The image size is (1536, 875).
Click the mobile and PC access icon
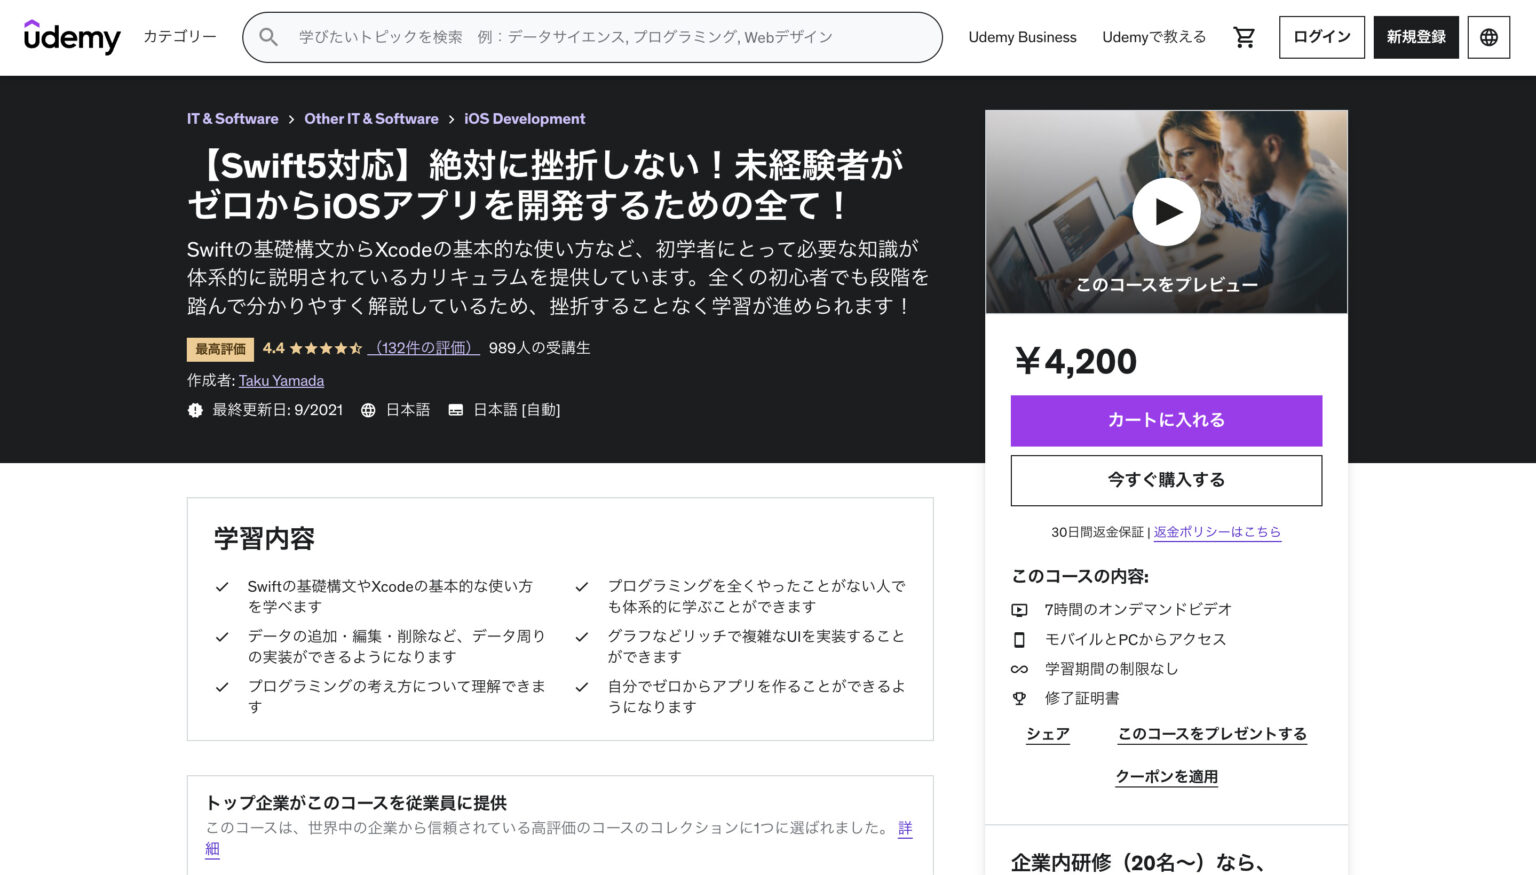(1020, 639)
